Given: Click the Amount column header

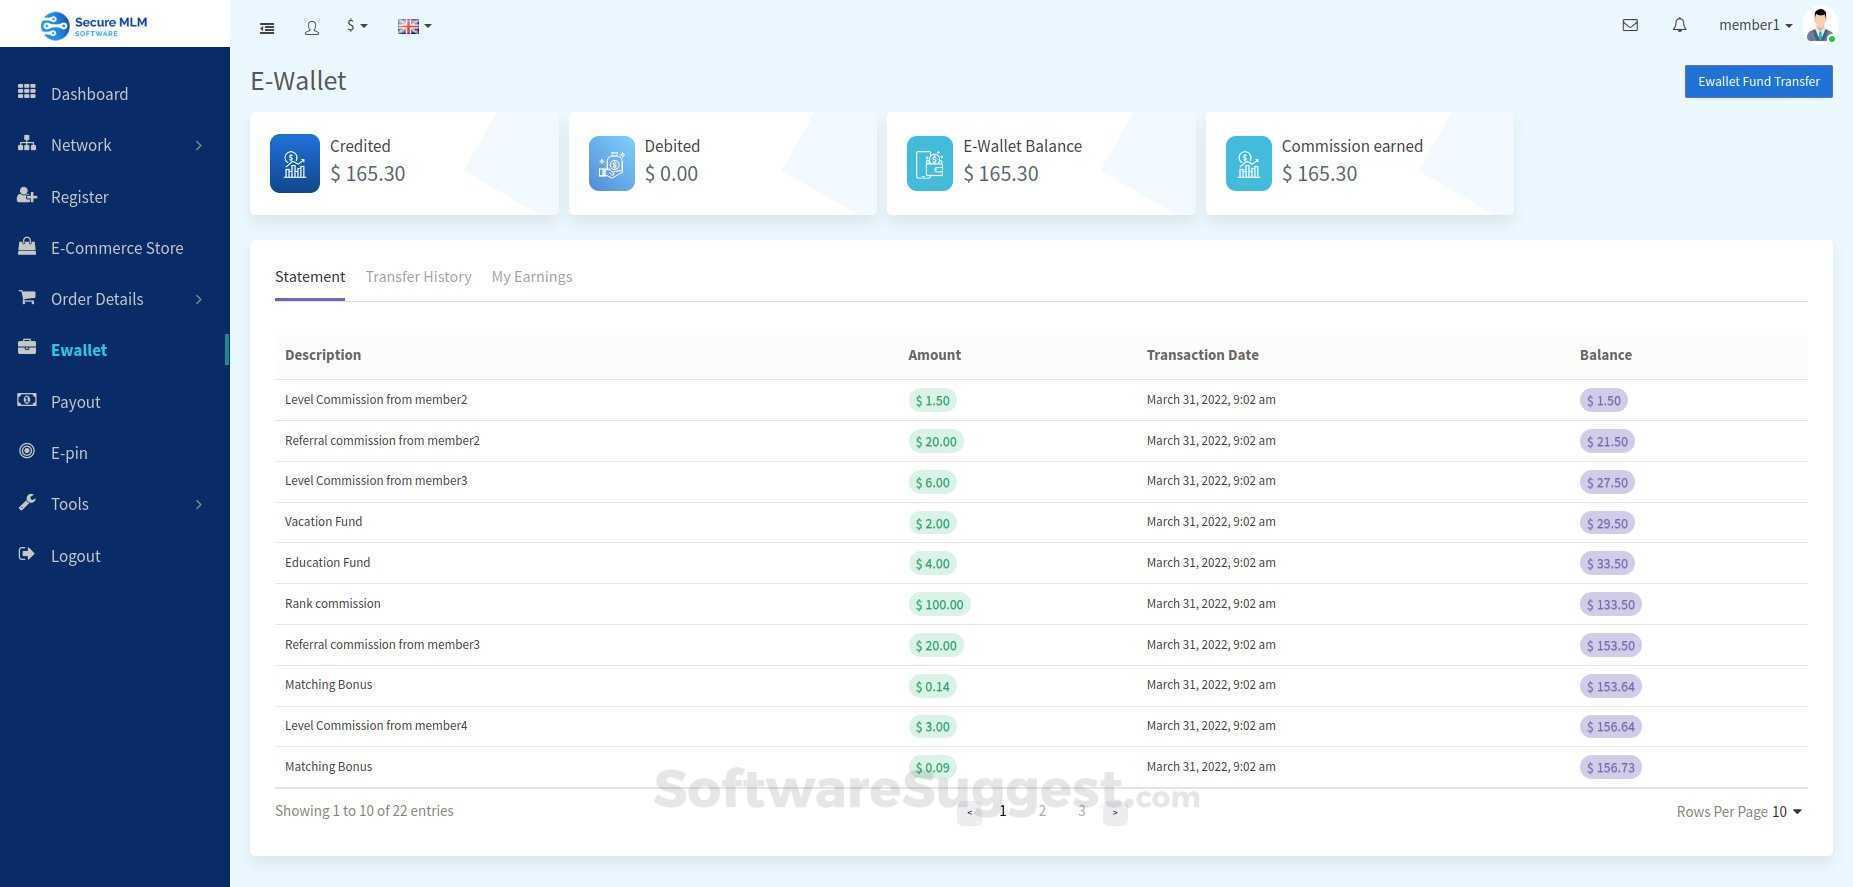Looking at the screenshot, I should click(934, 355).
